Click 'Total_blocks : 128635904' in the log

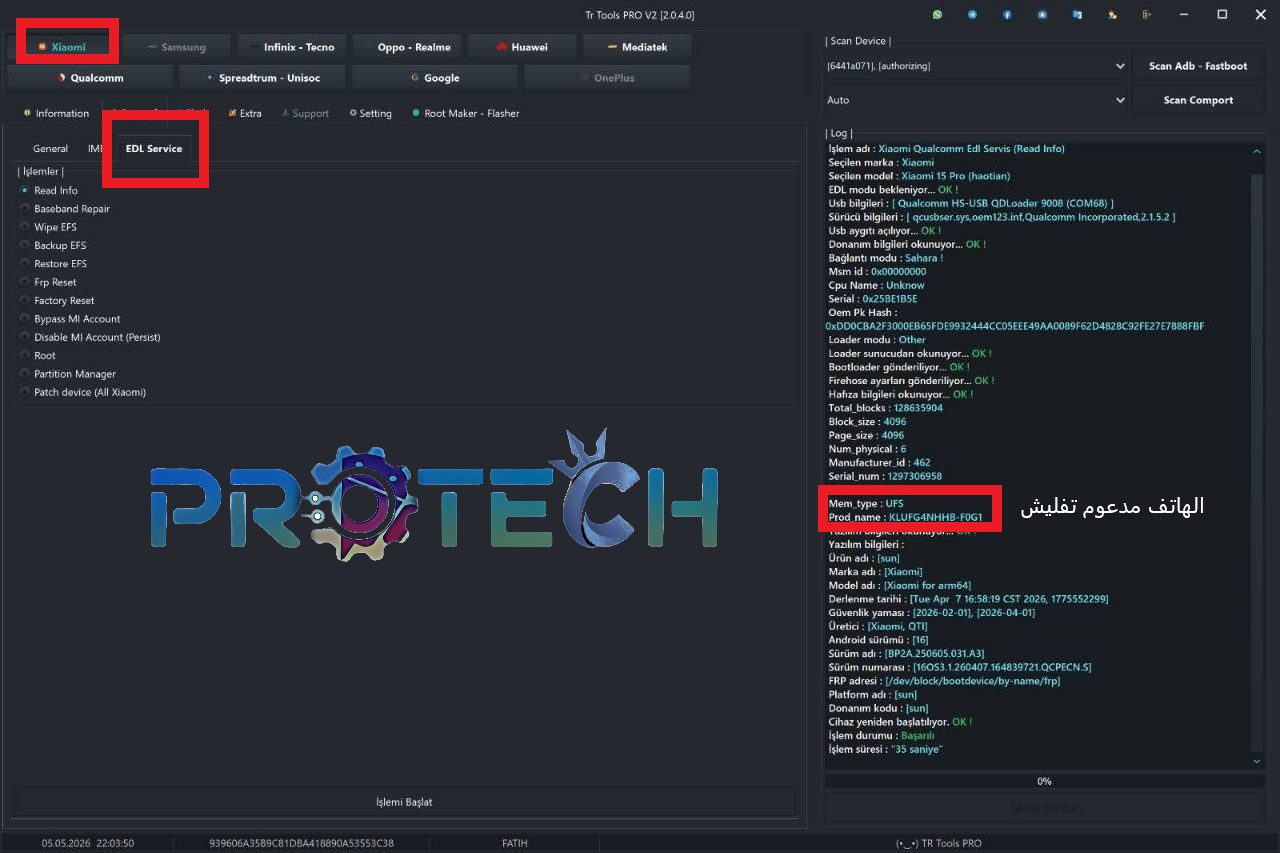[885, 408]
